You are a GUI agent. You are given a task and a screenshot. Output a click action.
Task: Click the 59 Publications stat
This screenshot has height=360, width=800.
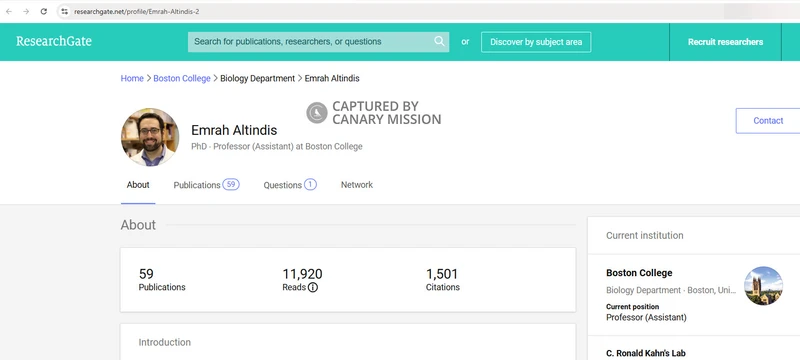tap(162, 280)
